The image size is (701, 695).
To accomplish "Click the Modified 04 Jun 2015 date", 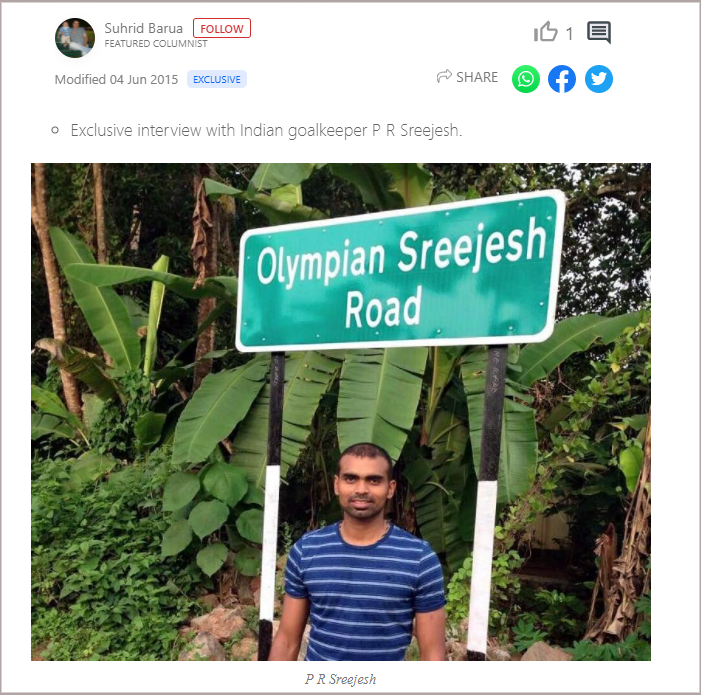I will click(116, 80).
